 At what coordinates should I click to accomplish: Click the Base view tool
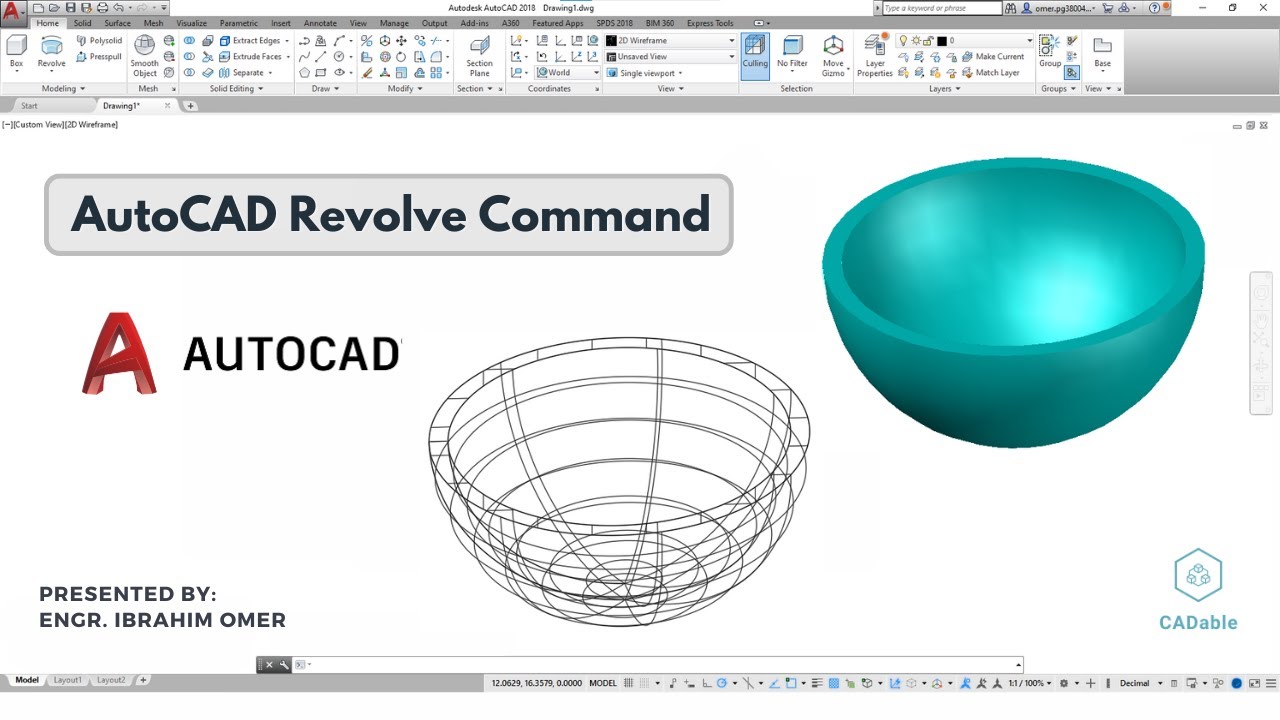click(1102, 52)
